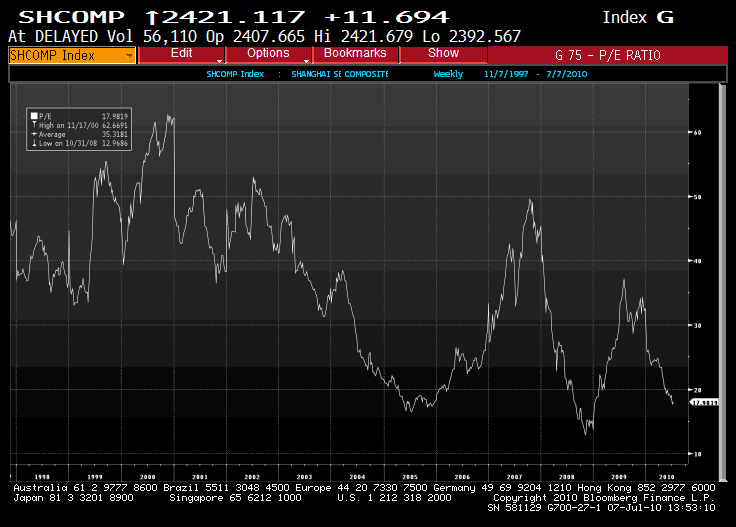Click the Vol 56,110 value
The height and width of the screenshot is (527, 736).
153,36
